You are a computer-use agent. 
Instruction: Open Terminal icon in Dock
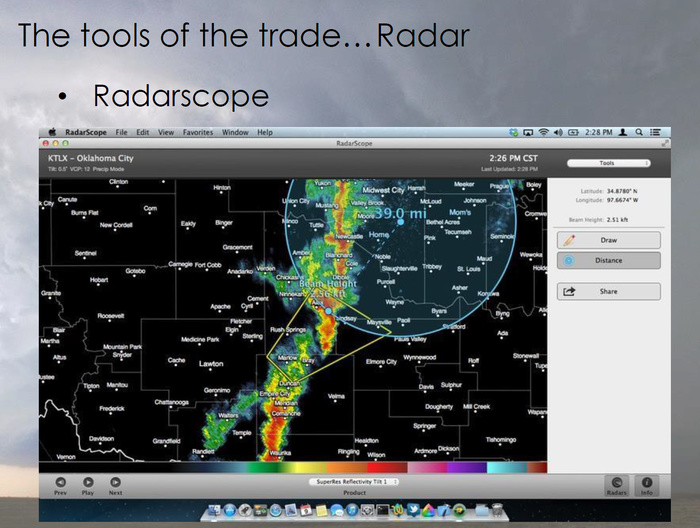pyautogui.click(x=383, y=510)
